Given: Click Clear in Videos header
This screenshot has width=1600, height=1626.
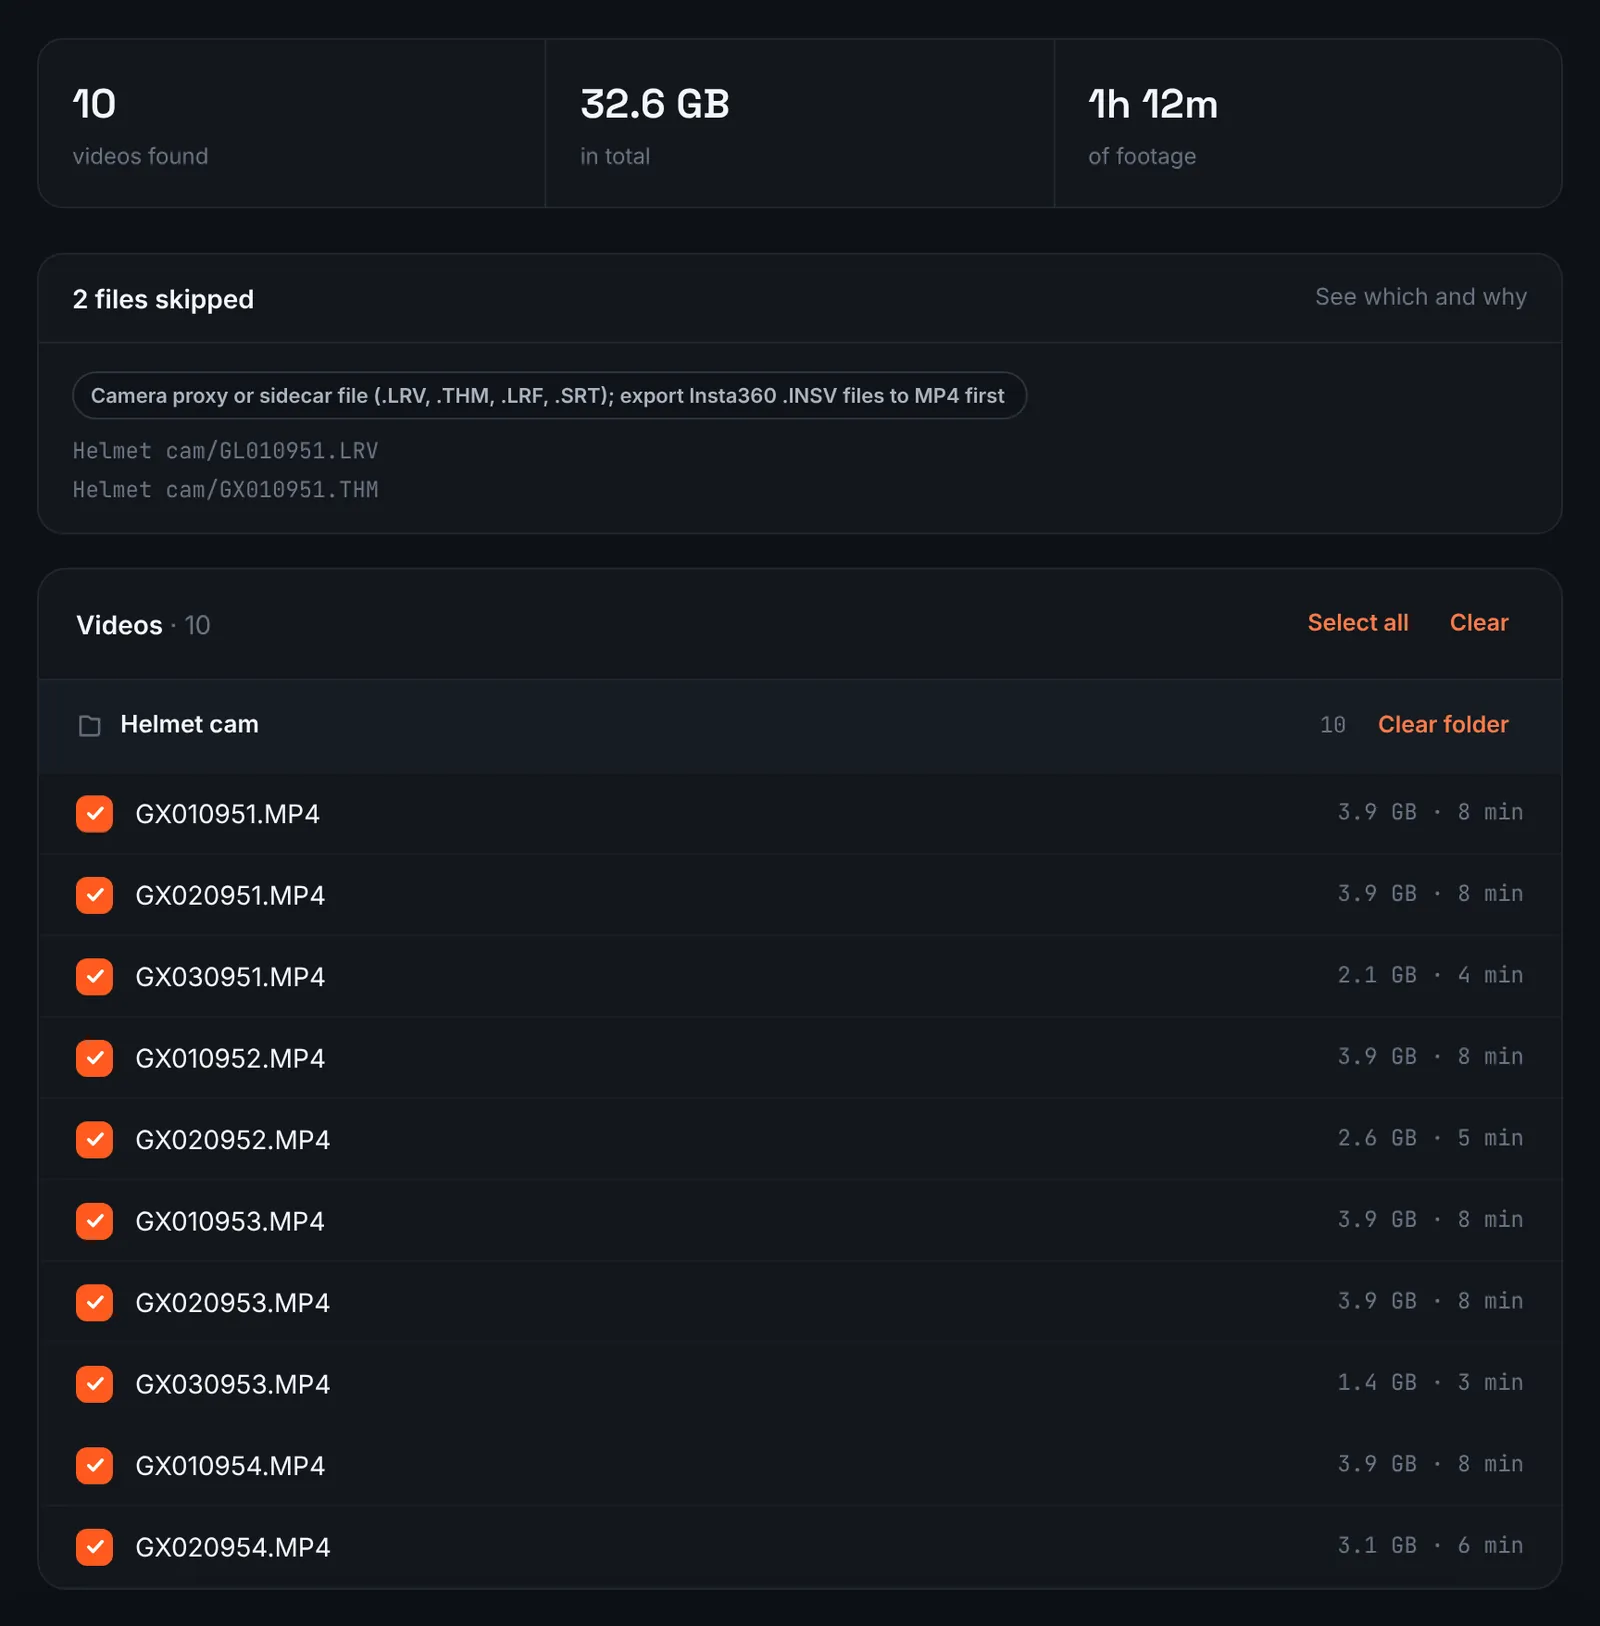Looking at the screenshot, I should tap(1479, 623).
